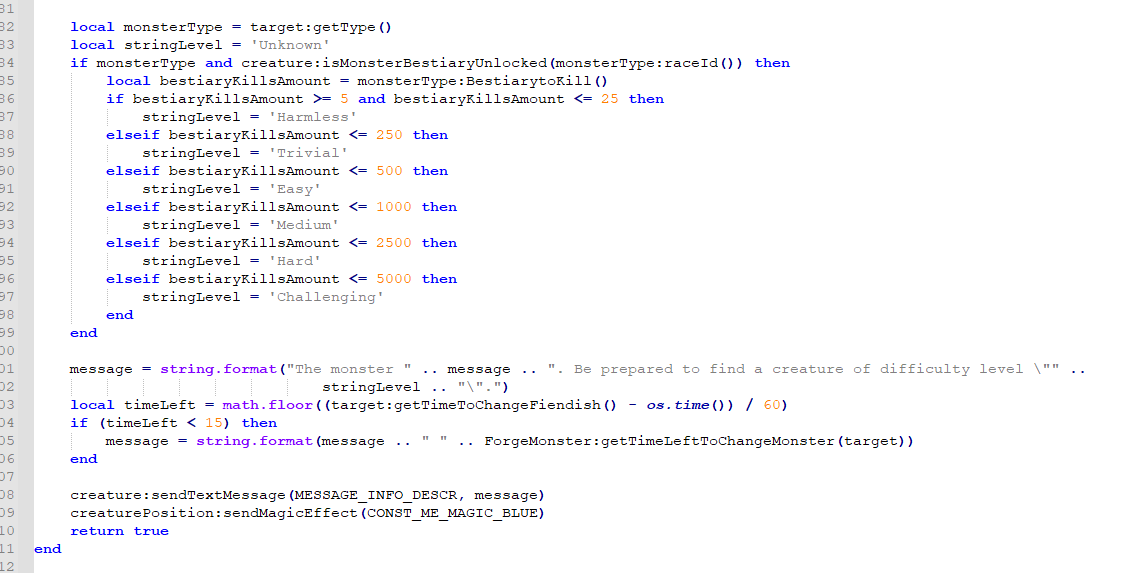The height and width of the screenshot is (573, 1128).
Task: Click getTimeToChangeFiendish() method call
Action: pos(510,405)
